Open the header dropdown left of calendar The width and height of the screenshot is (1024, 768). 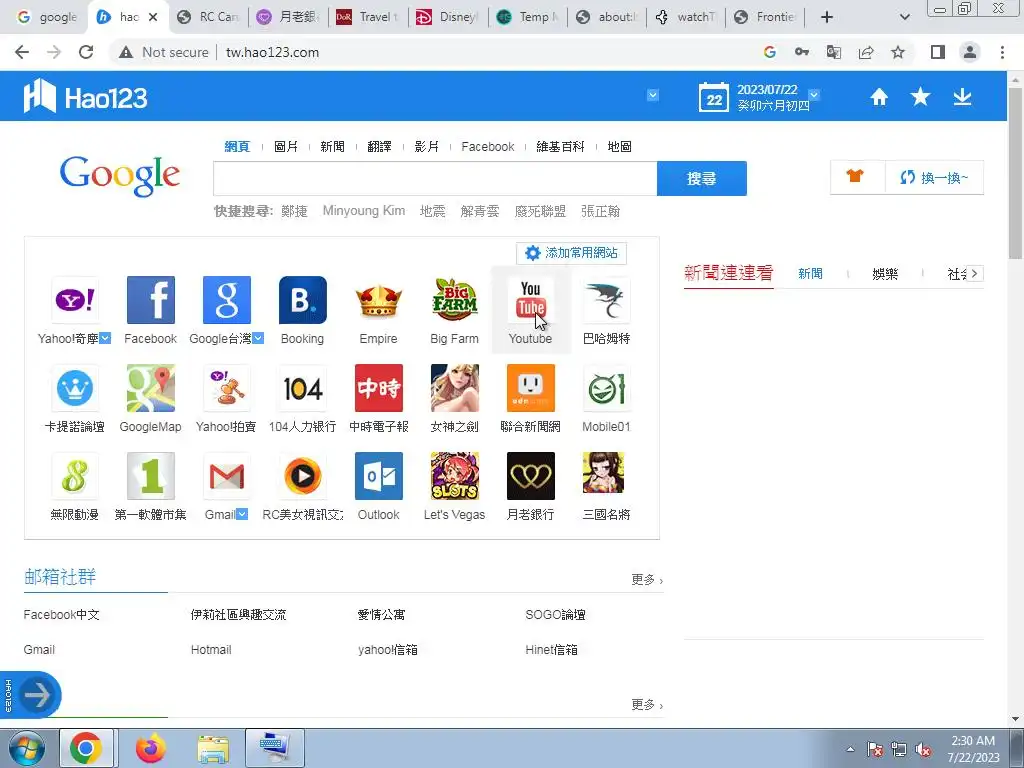pyautogui.click(x=652, y=95)
